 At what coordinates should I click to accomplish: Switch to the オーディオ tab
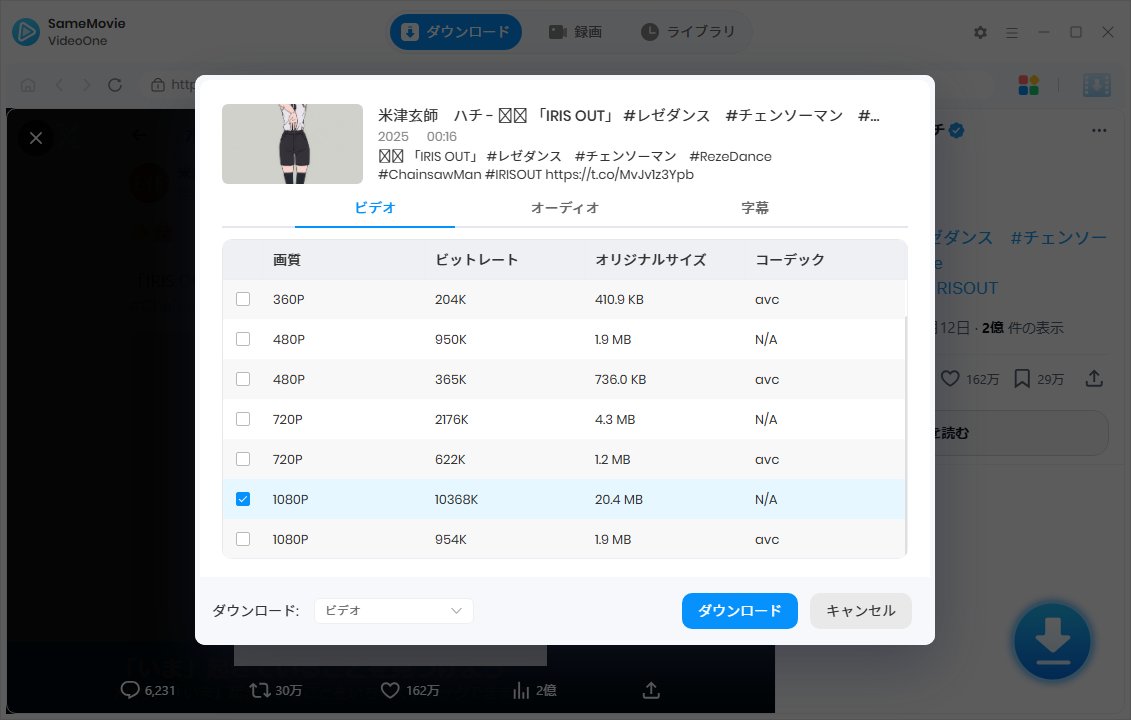(565, 208)
